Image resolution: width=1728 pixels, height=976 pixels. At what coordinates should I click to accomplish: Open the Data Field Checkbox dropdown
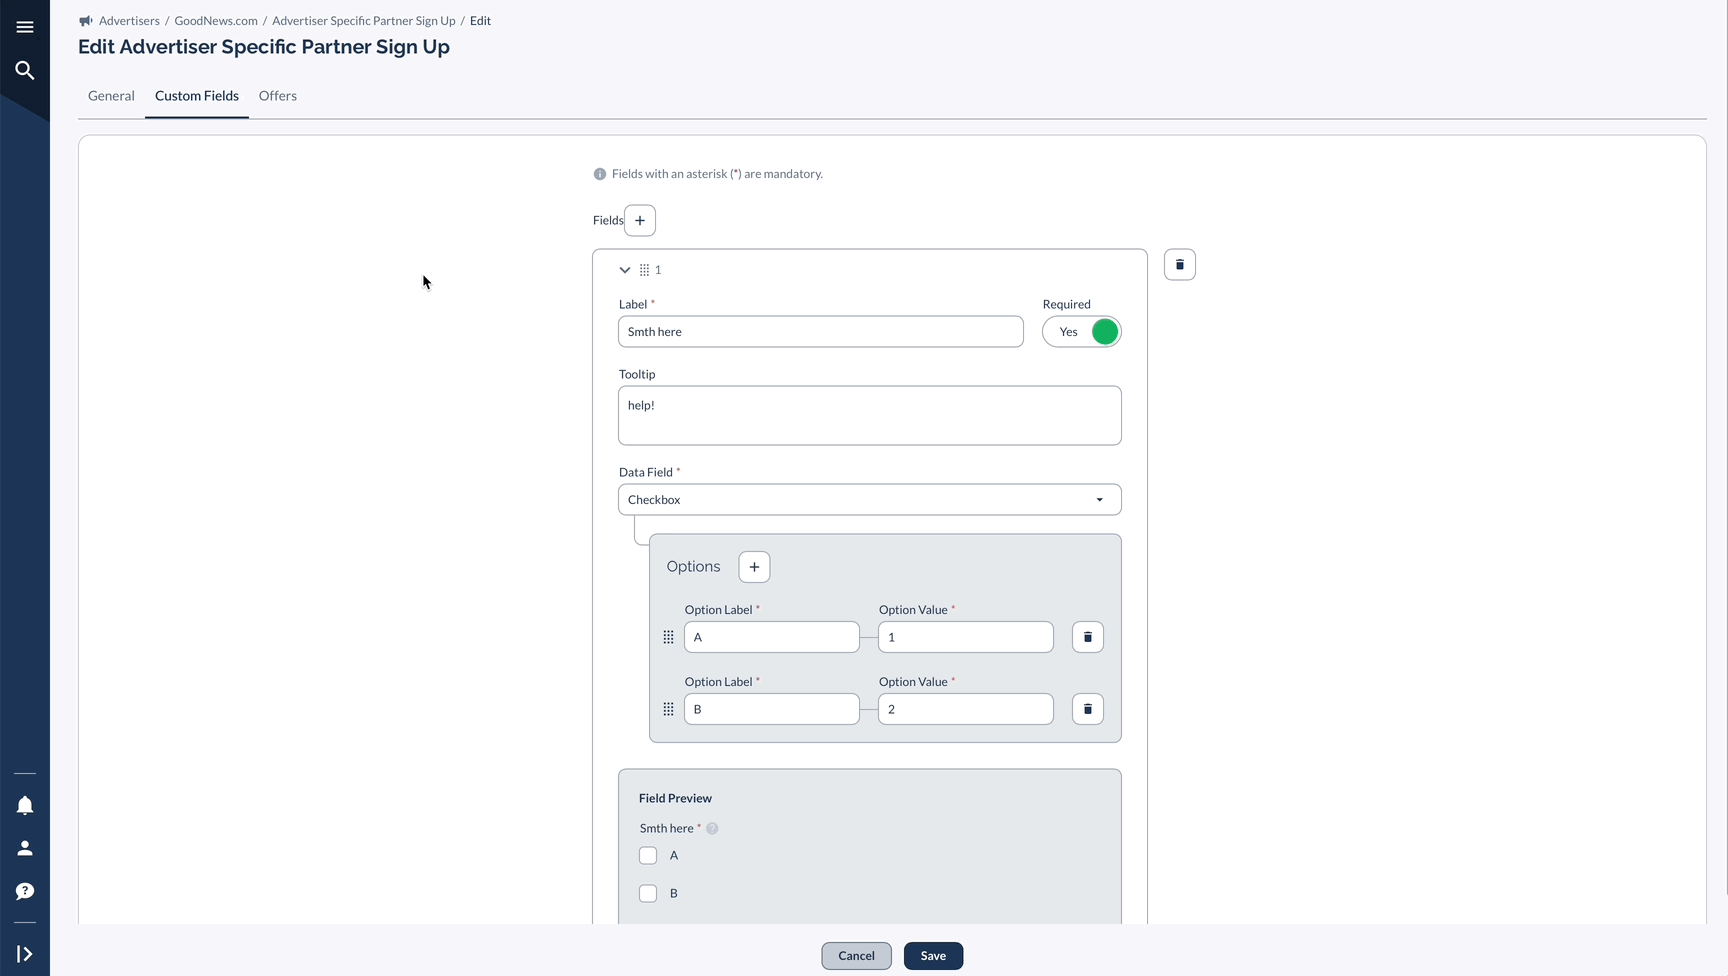(870, 500)
